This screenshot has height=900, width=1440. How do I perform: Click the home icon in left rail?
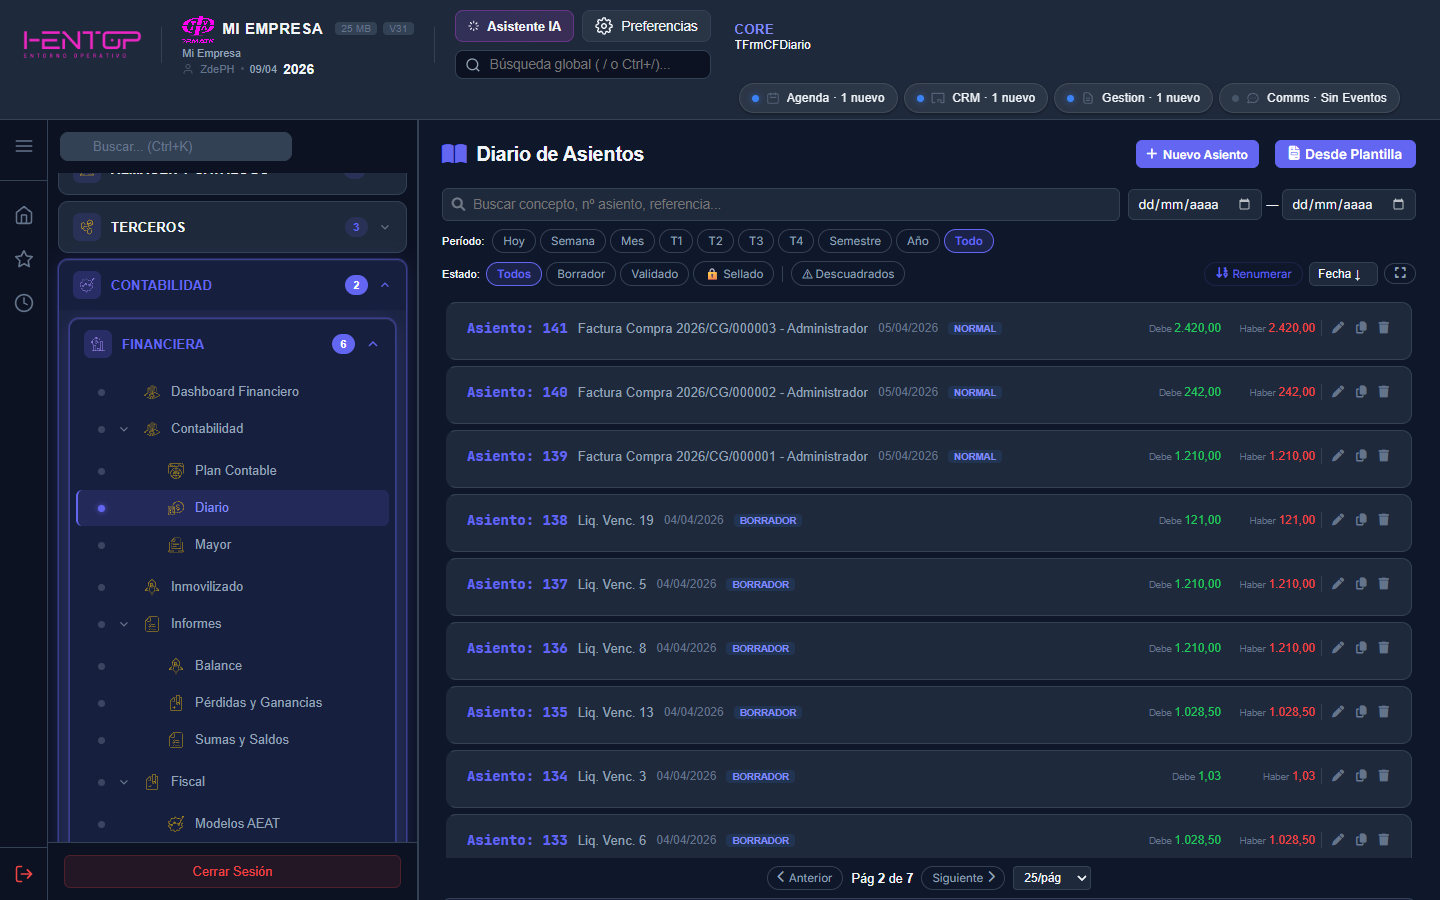point(24,215)
